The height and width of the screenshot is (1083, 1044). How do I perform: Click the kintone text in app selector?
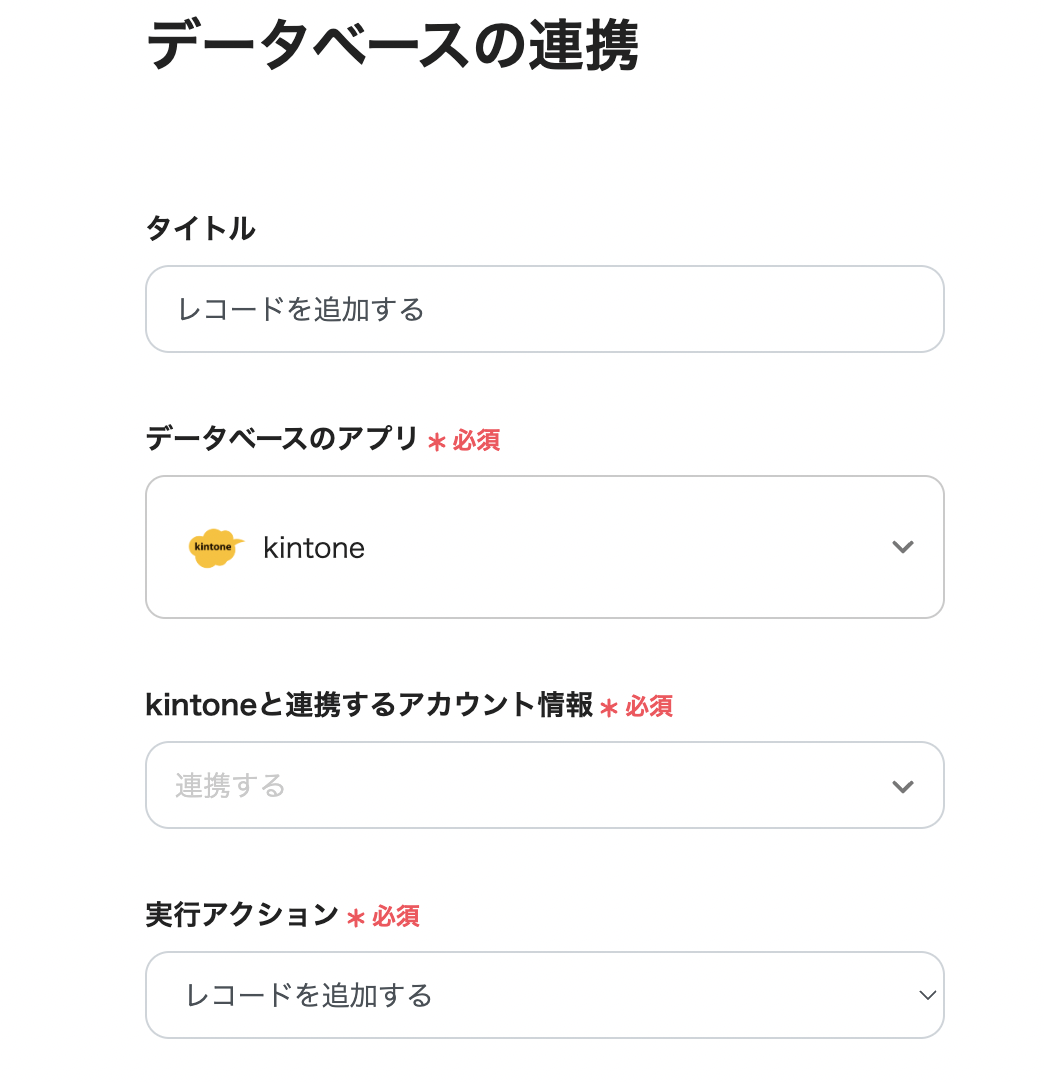(x=313, y=548)
